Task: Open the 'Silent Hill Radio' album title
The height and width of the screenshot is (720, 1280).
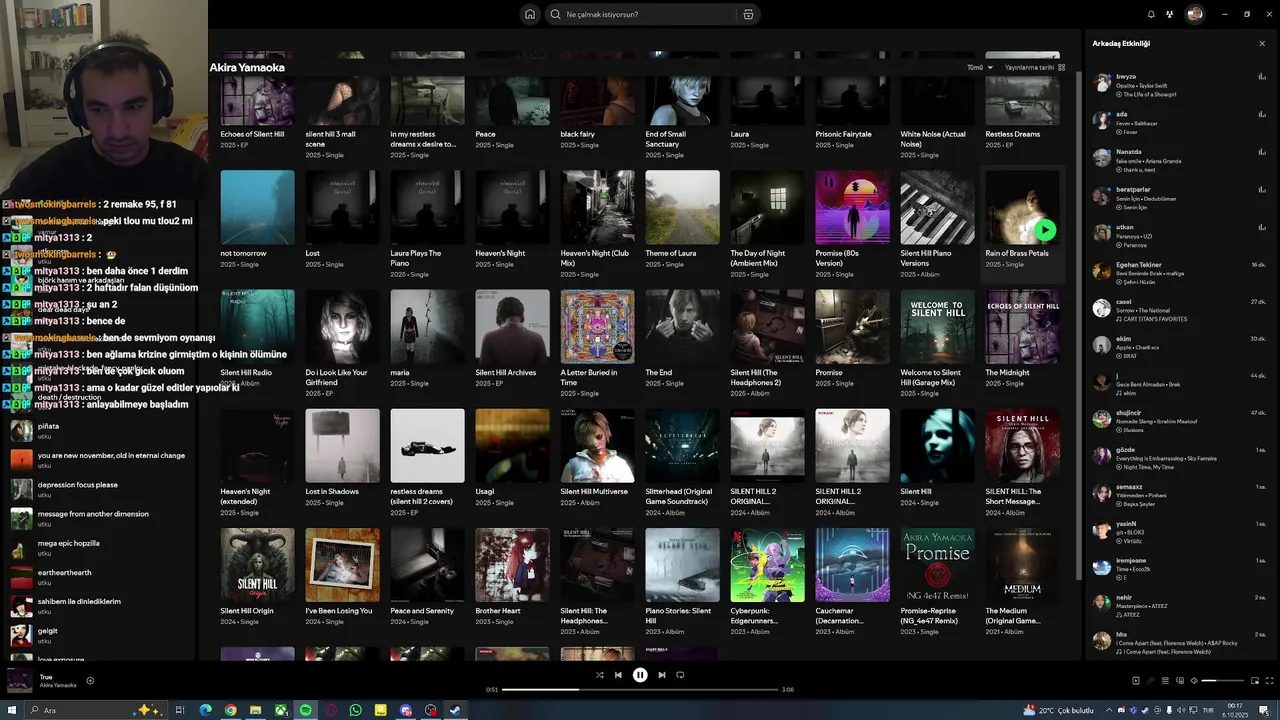Action: (x=246, y=373)
